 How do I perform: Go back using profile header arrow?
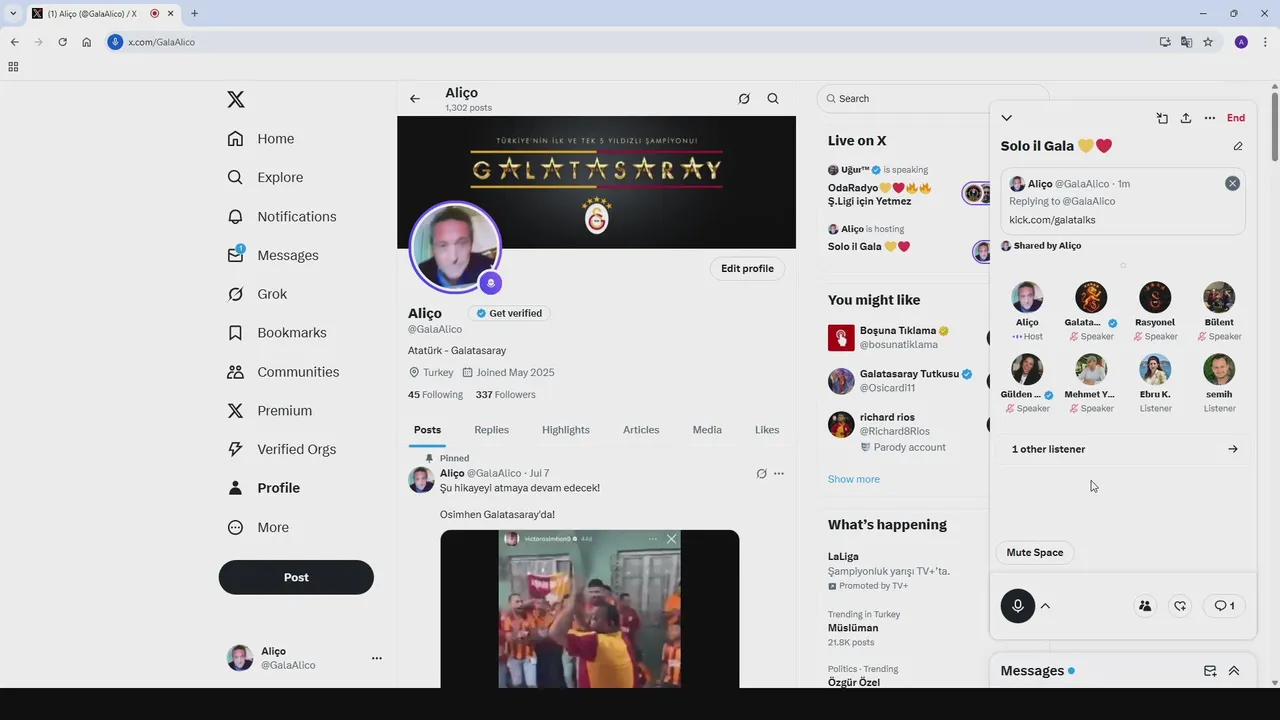click(415, 99)
